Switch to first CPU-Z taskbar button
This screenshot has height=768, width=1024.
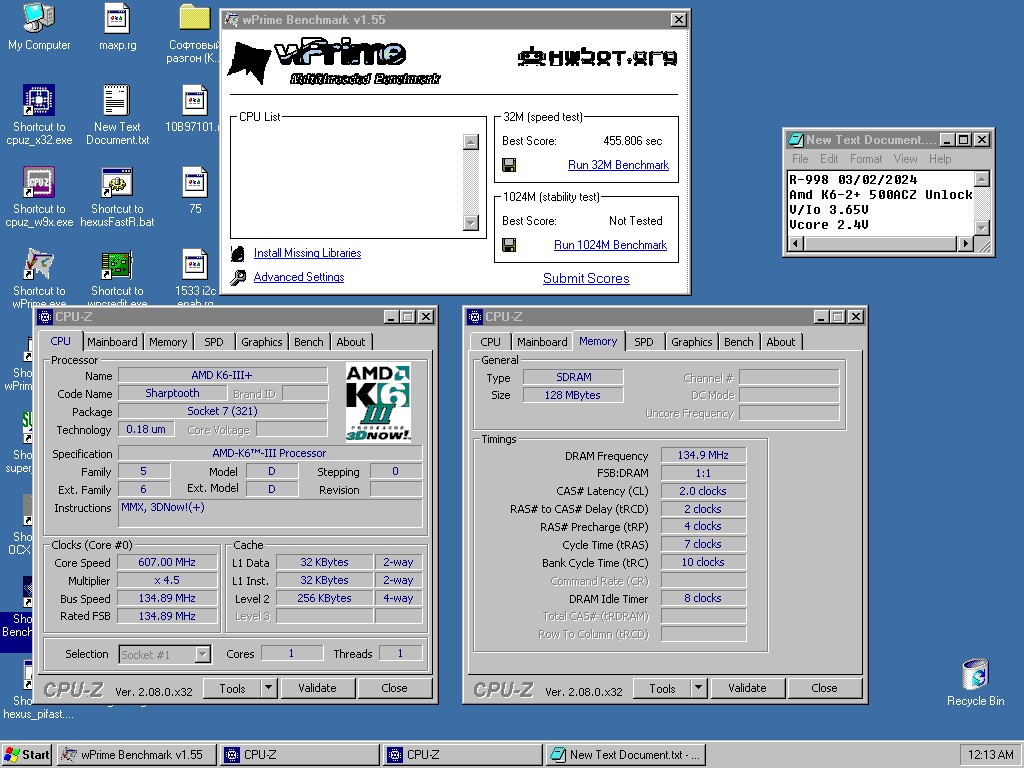click(300, 754)
